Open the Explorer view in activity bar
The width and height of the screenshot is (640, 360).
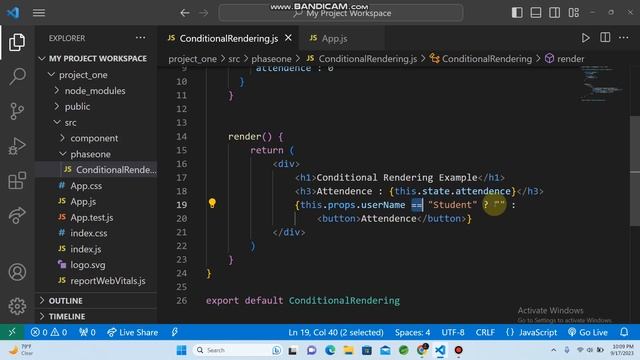pos(17,42)
